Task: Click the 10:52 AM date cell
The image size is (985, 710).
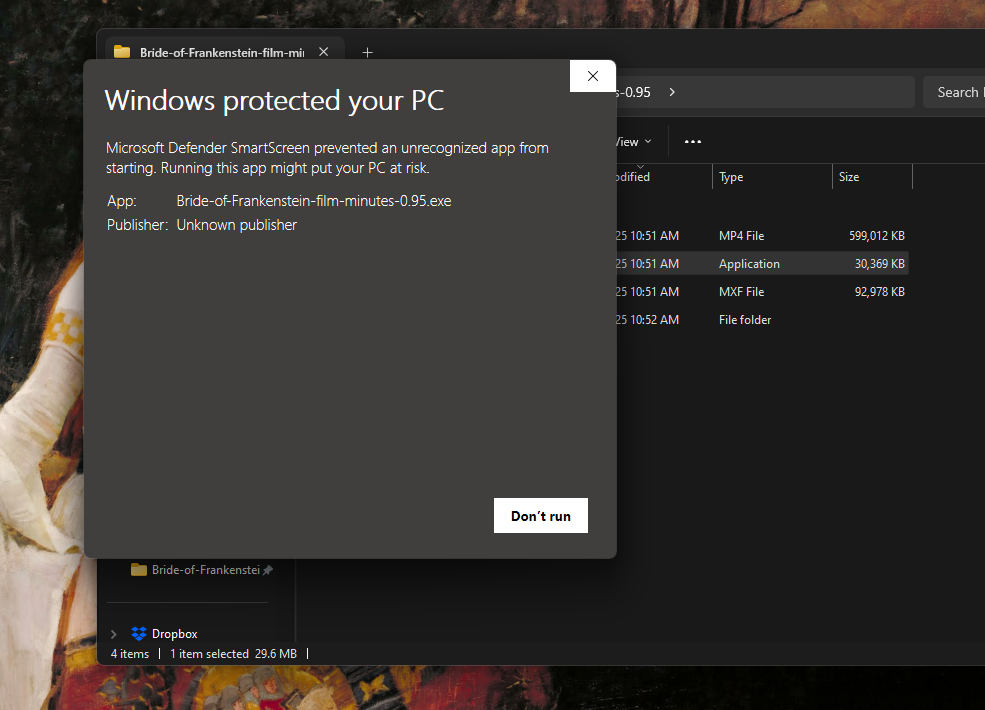Action: pos(648,320)
